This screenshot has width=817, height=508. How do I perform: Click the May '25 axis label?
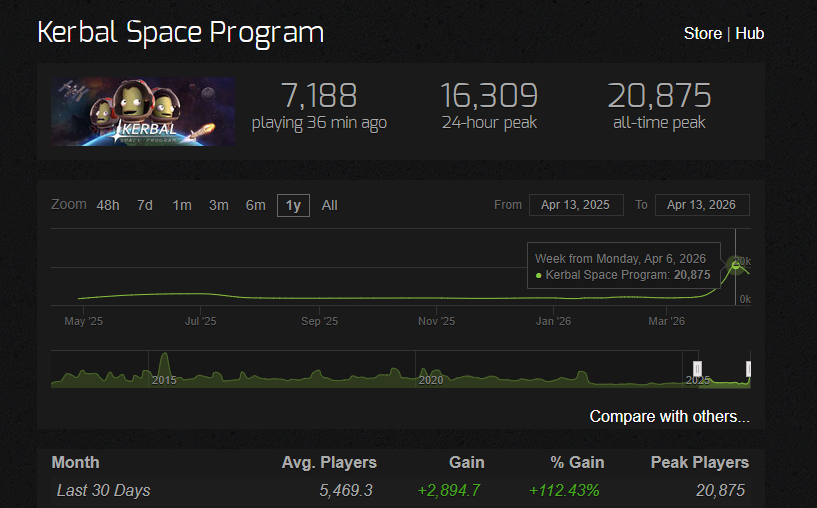[x=83, y=321]
